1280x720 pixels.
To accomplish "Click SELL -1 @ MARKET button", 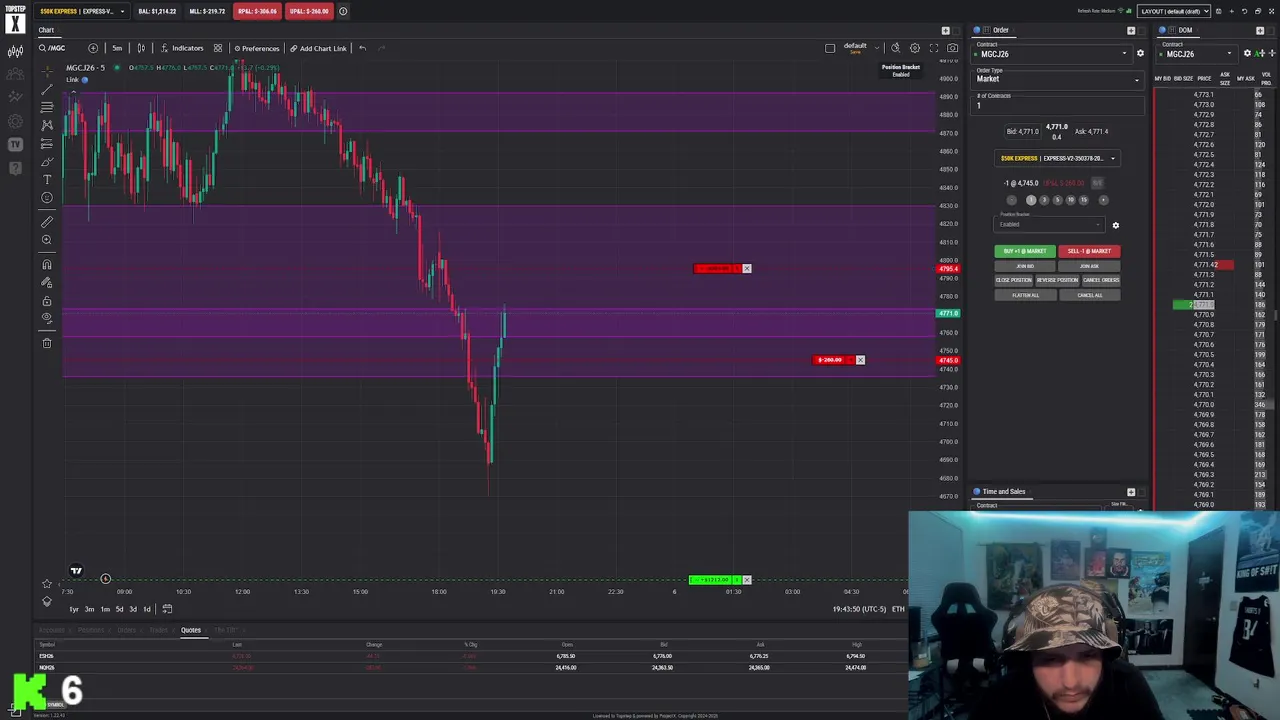I will (1089, 251).
